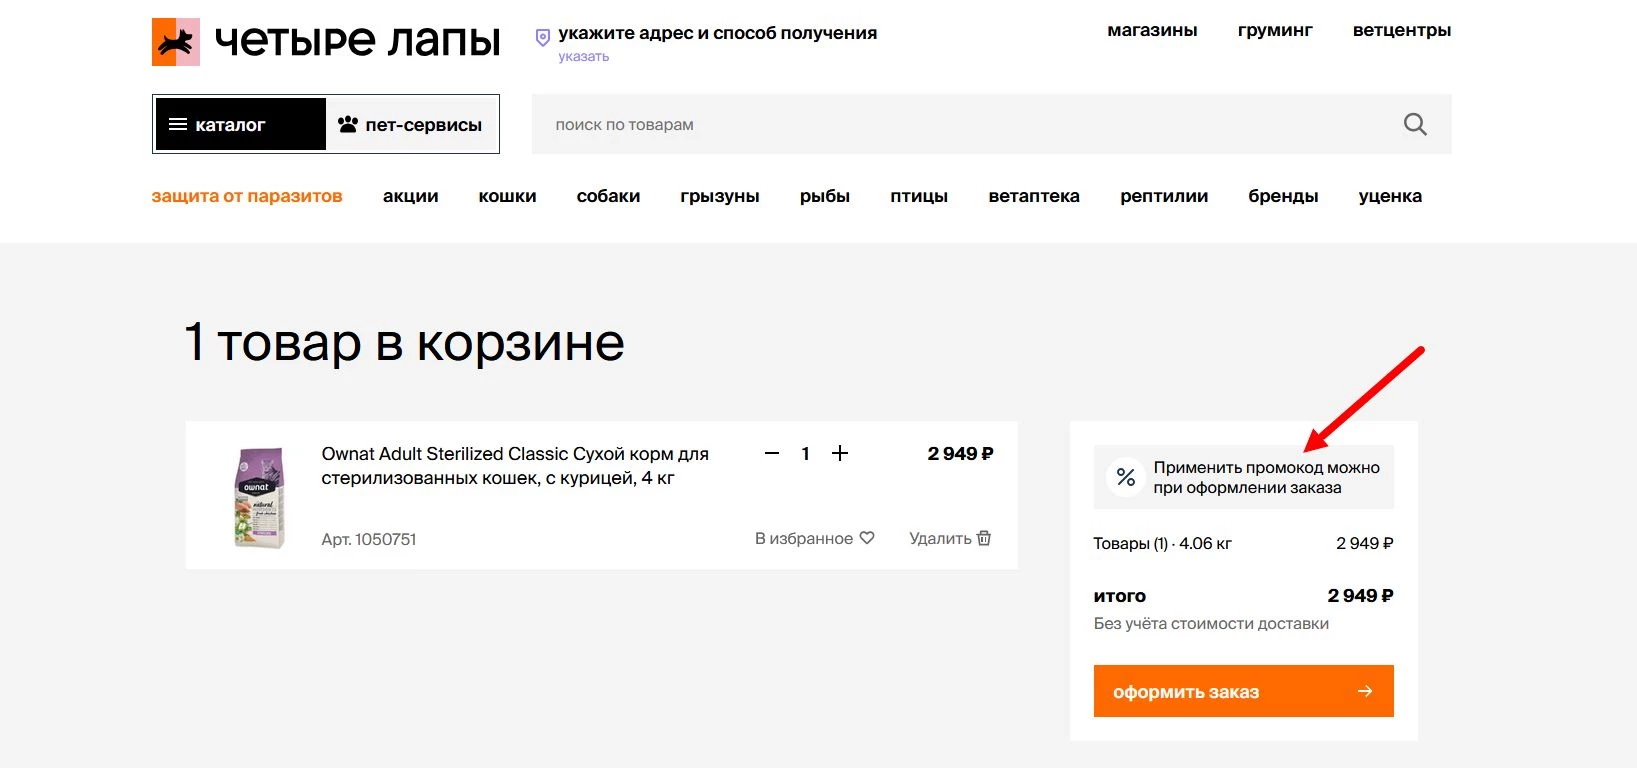The width and height of the screenshot is (1637, 768).
Task: Click the search magnifier icon
Action: [x=1414, y=124]
